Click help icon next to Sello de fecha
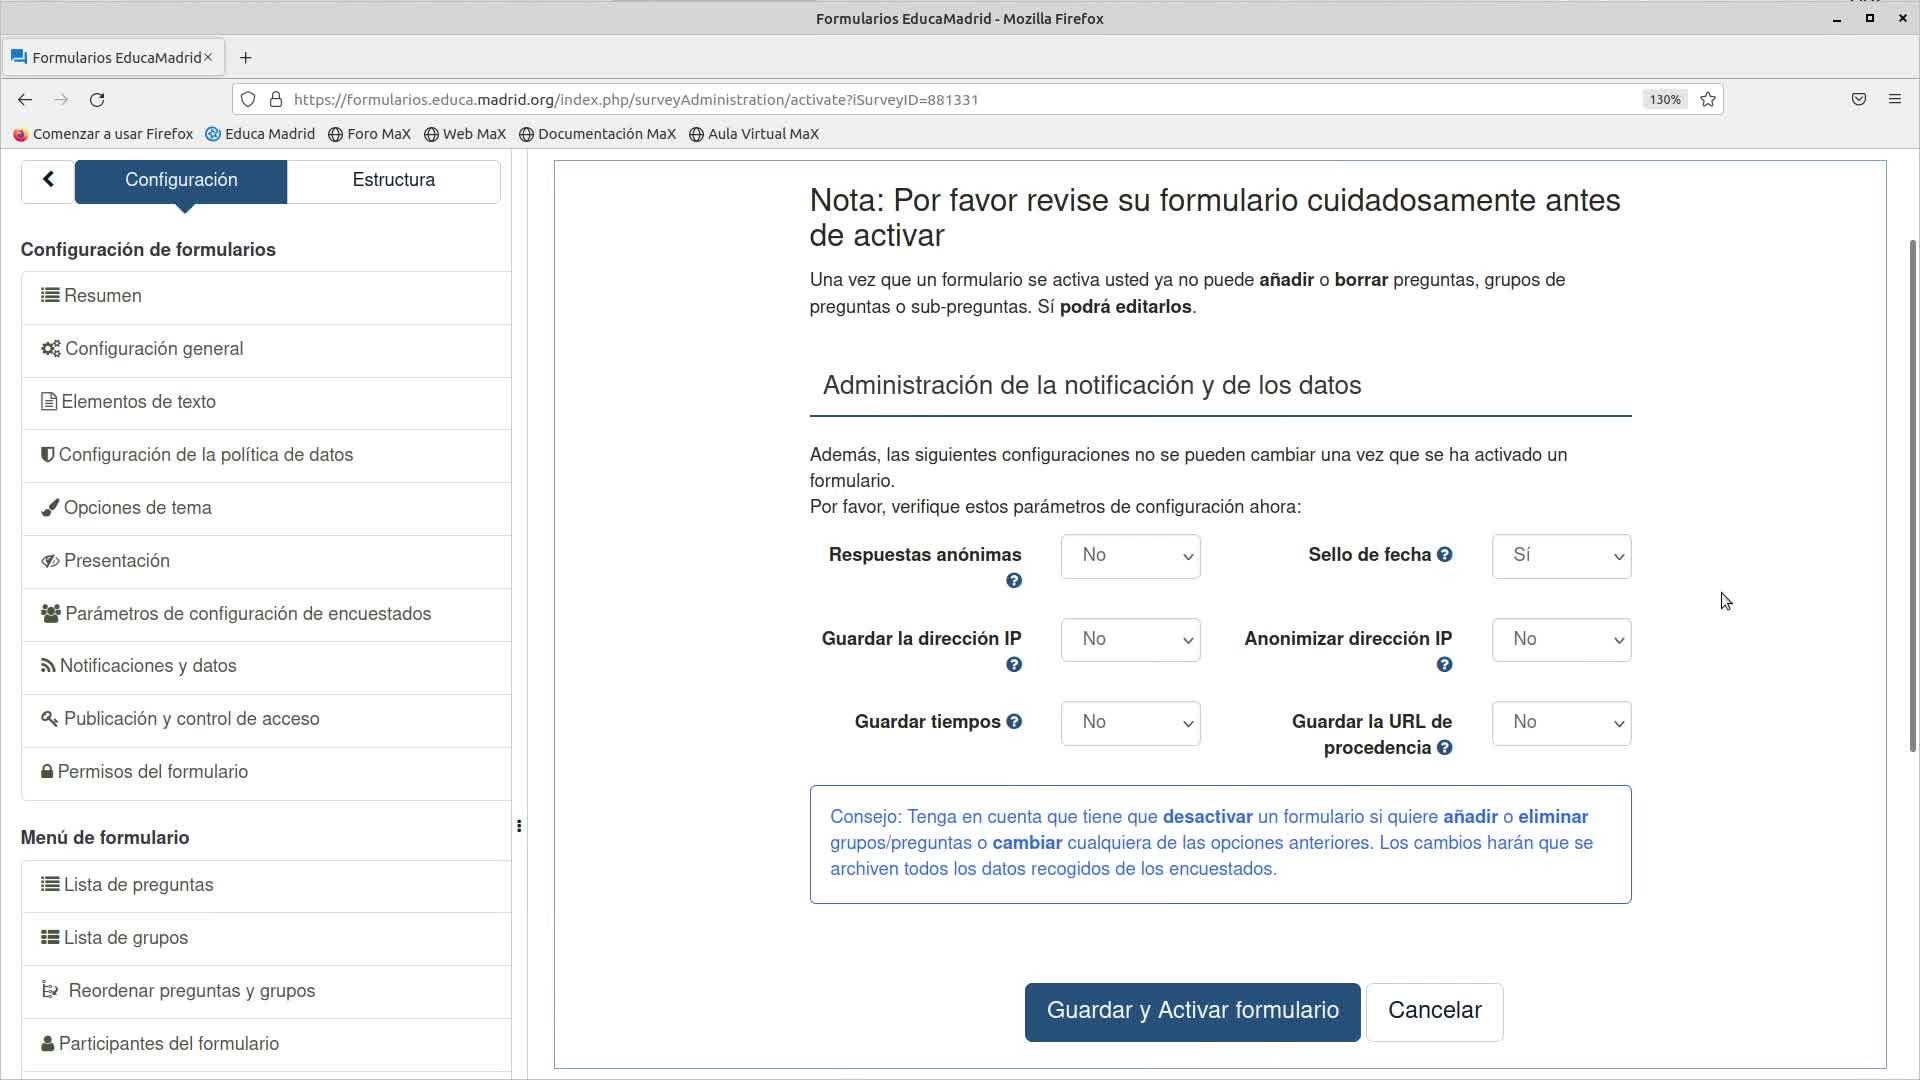1920x1080 pixels. click(x=1444, y=555)
